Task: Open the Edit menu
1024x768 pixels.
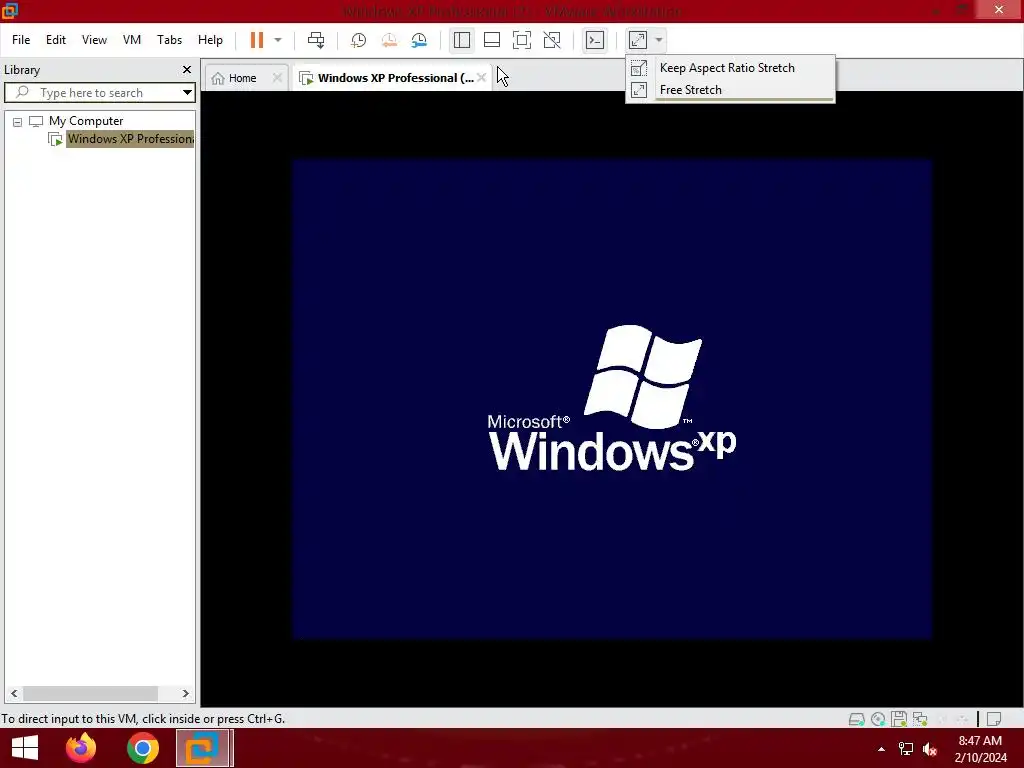Action: point(56,40)
